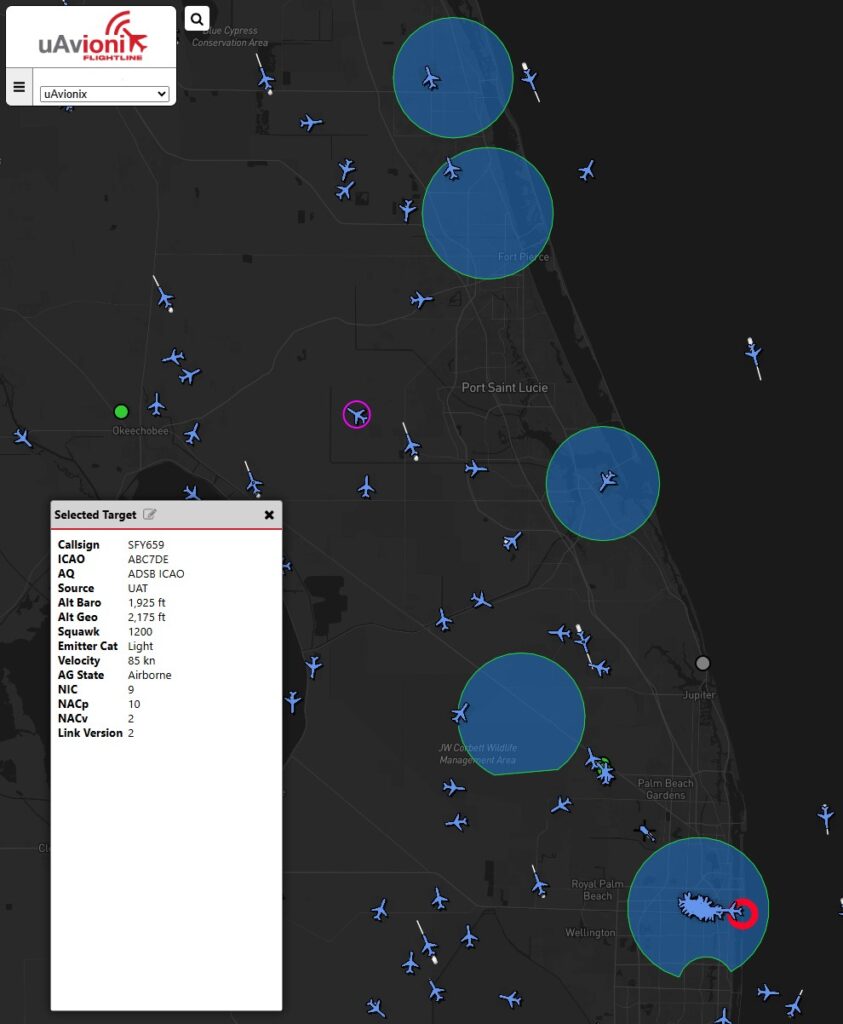This screenshot has width=843, height=1024.
Task: Click the gray dot marker above Jupiter
Action: click(703, 663)
